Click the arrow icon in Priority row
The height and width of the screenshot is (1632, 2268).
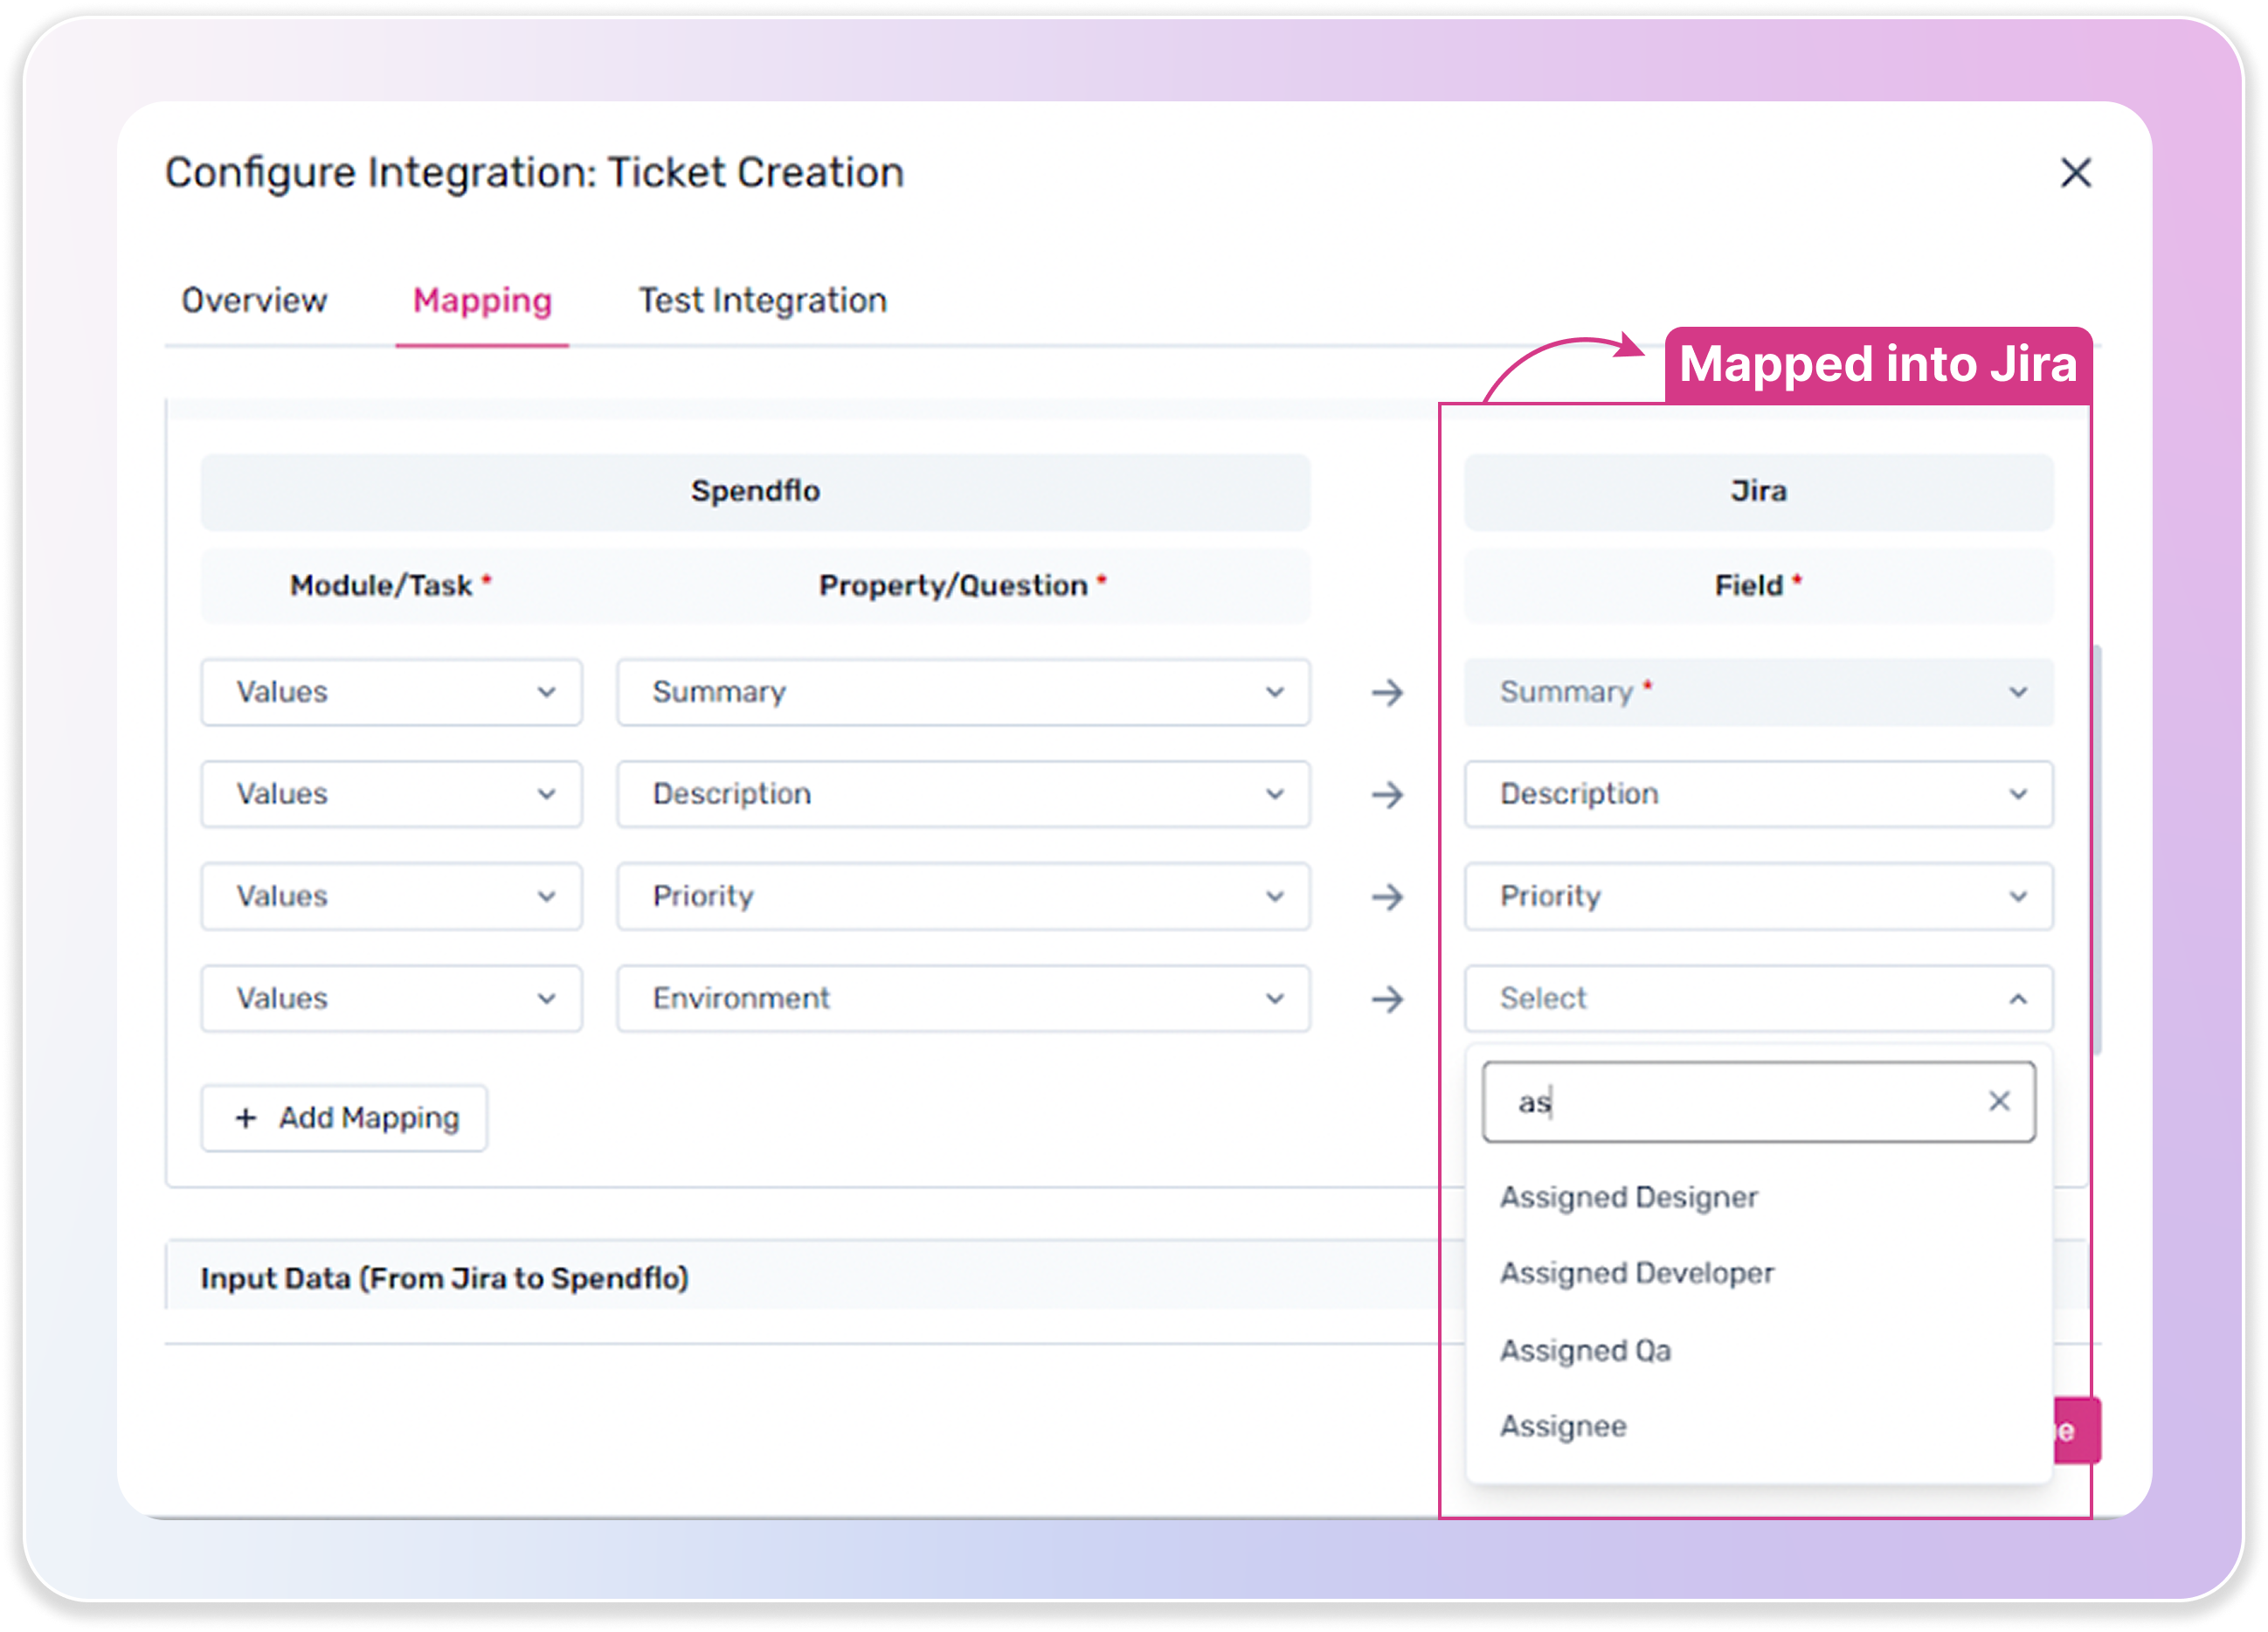tap(1387, 896)
